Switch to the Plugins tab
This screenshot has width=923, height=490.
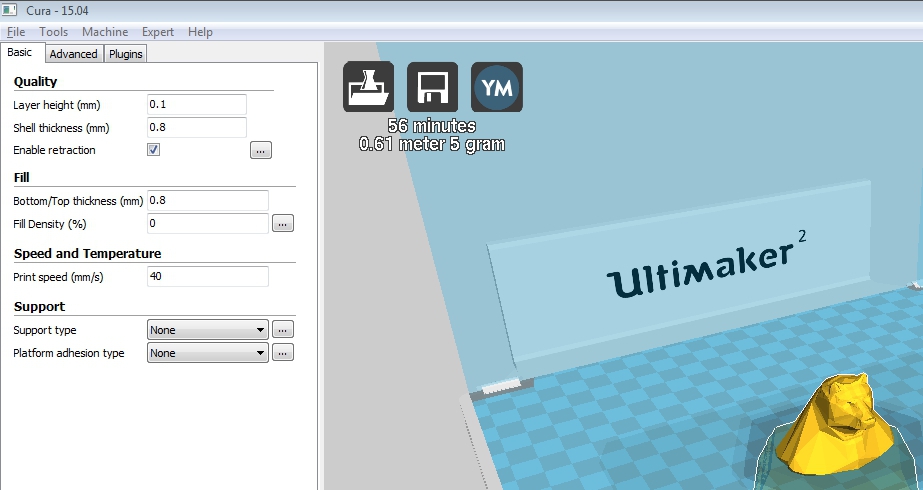click(x=126, y=54)
